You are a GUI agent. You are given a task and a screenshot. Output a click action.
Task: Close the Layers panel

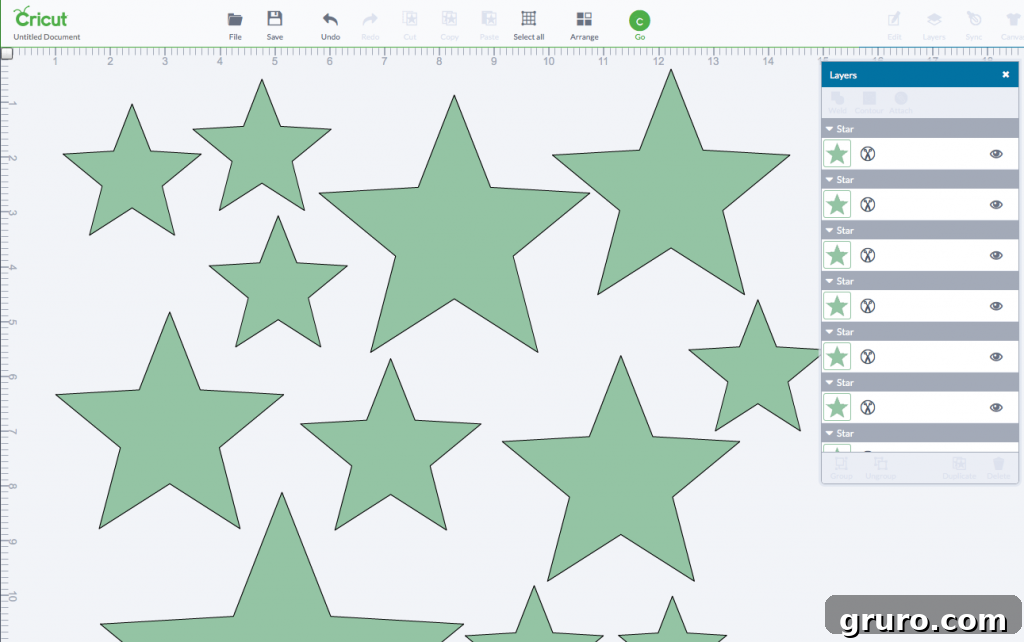1006,74
